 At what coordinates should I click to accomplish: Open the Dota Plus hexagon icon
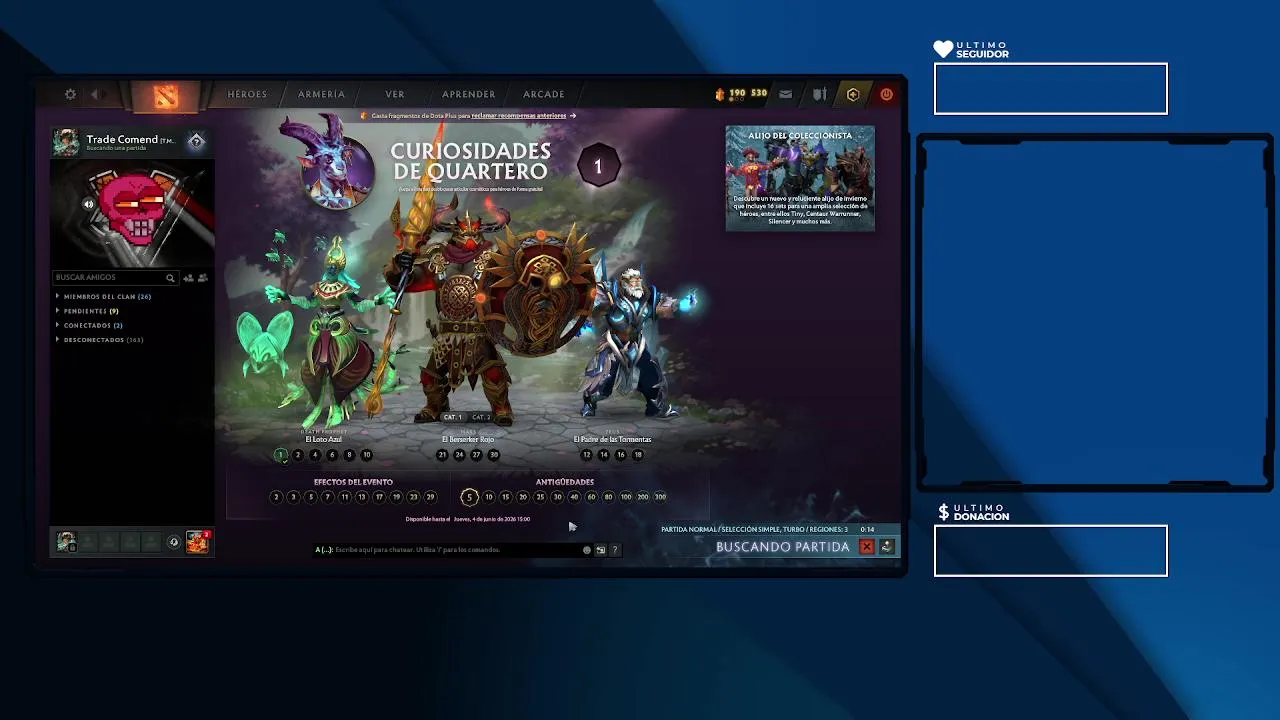coord(853,94)
